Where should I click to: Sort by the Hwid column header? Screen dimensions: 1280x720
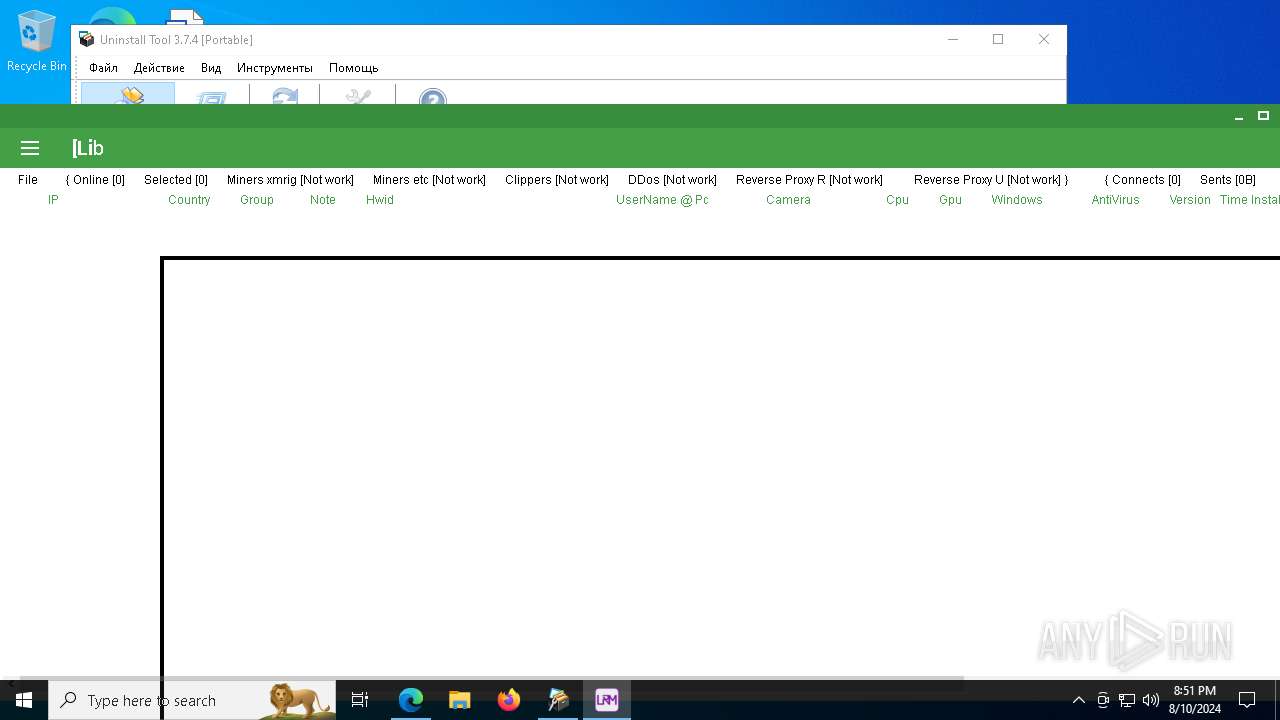(x=380, y=200)
